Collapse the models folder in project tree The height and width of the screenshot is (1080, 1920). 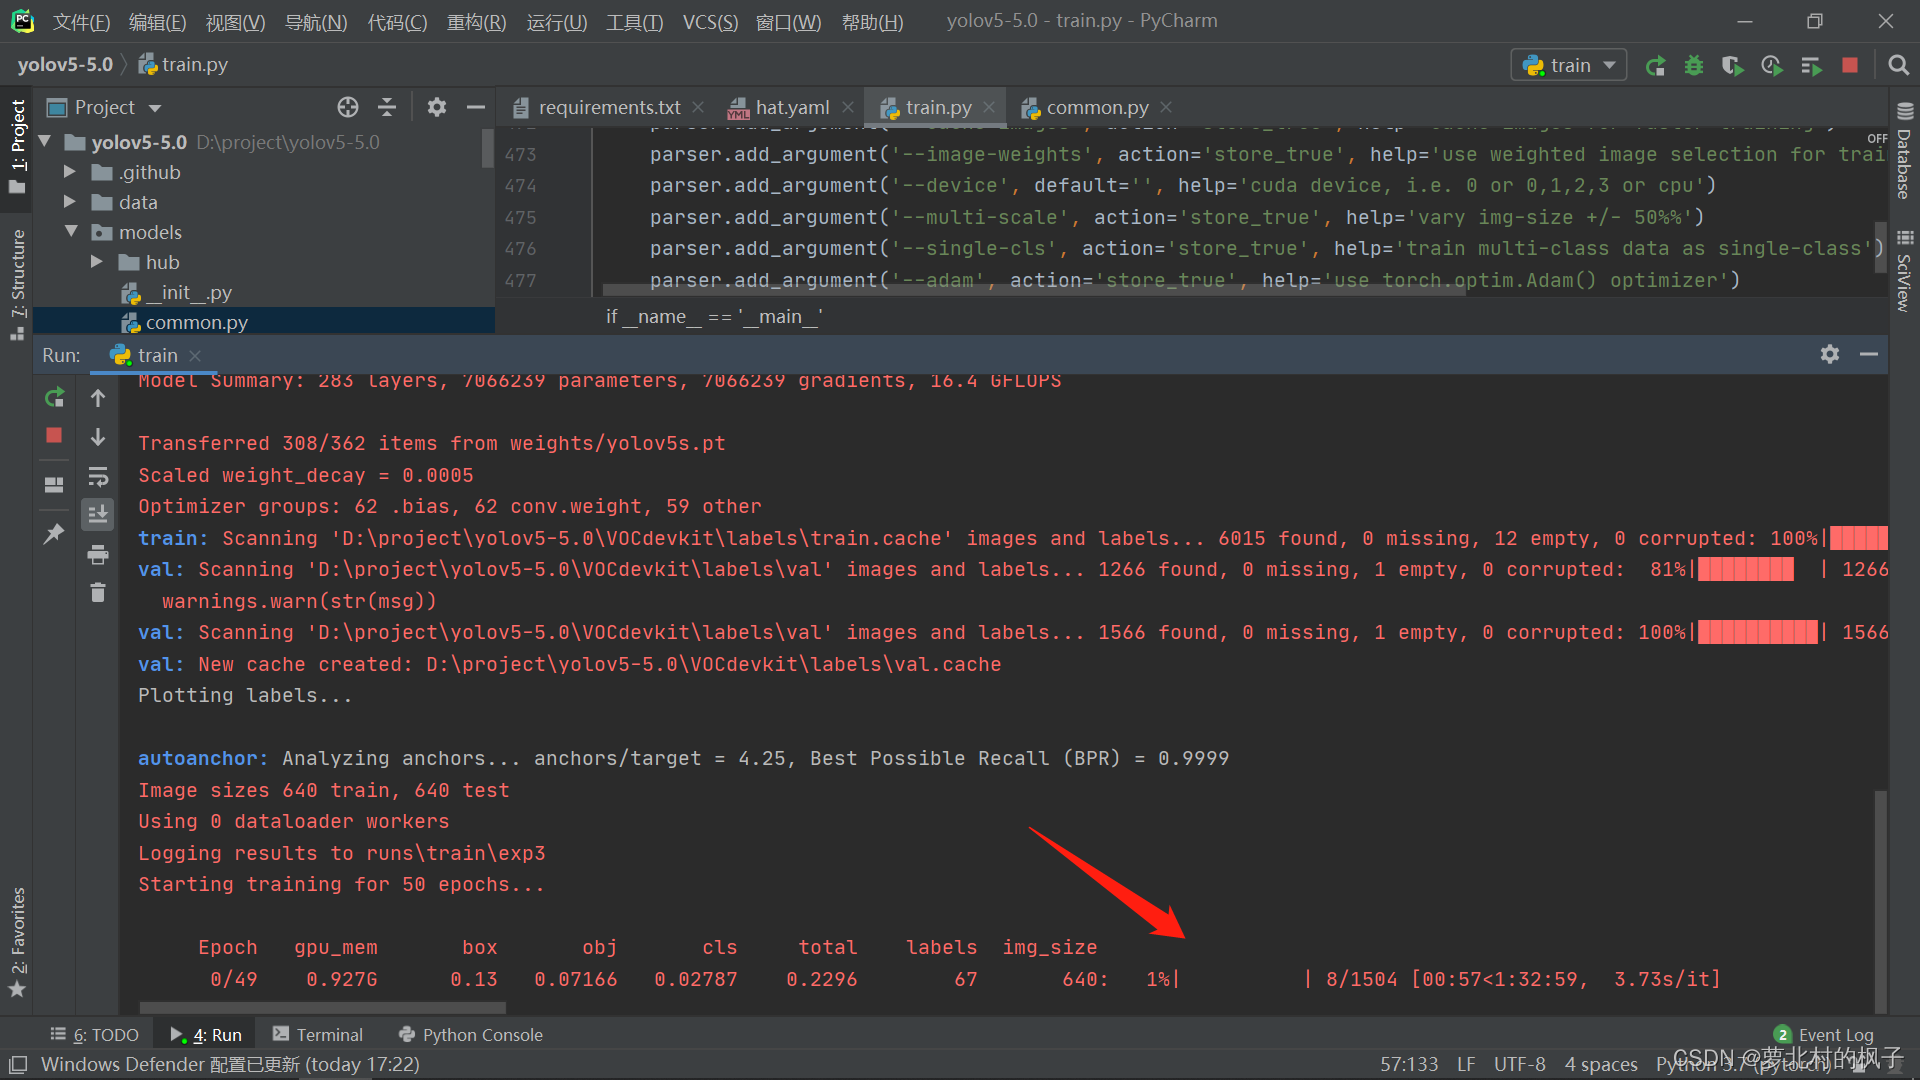tap(71, 232)
